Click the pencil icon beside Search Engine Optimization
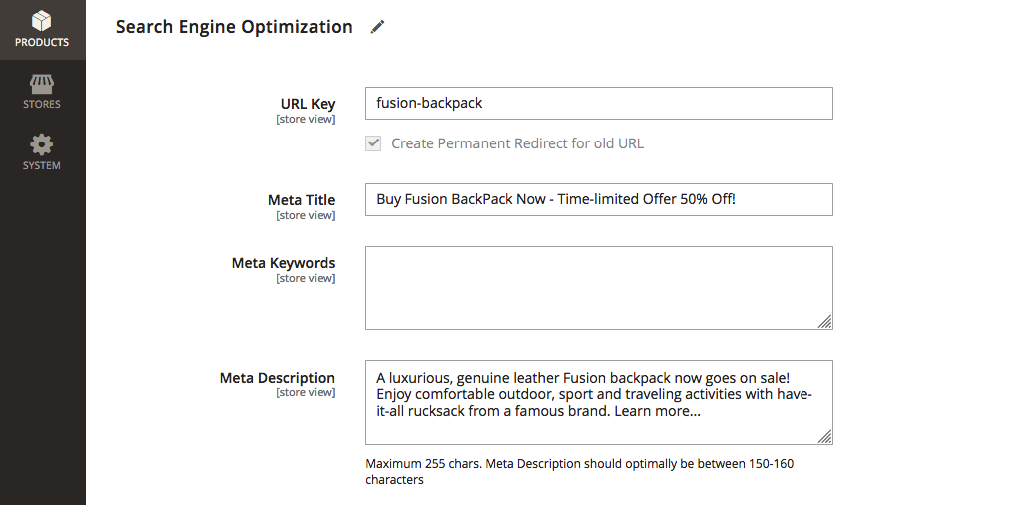Screen dimensions: 1027x505 377,27
